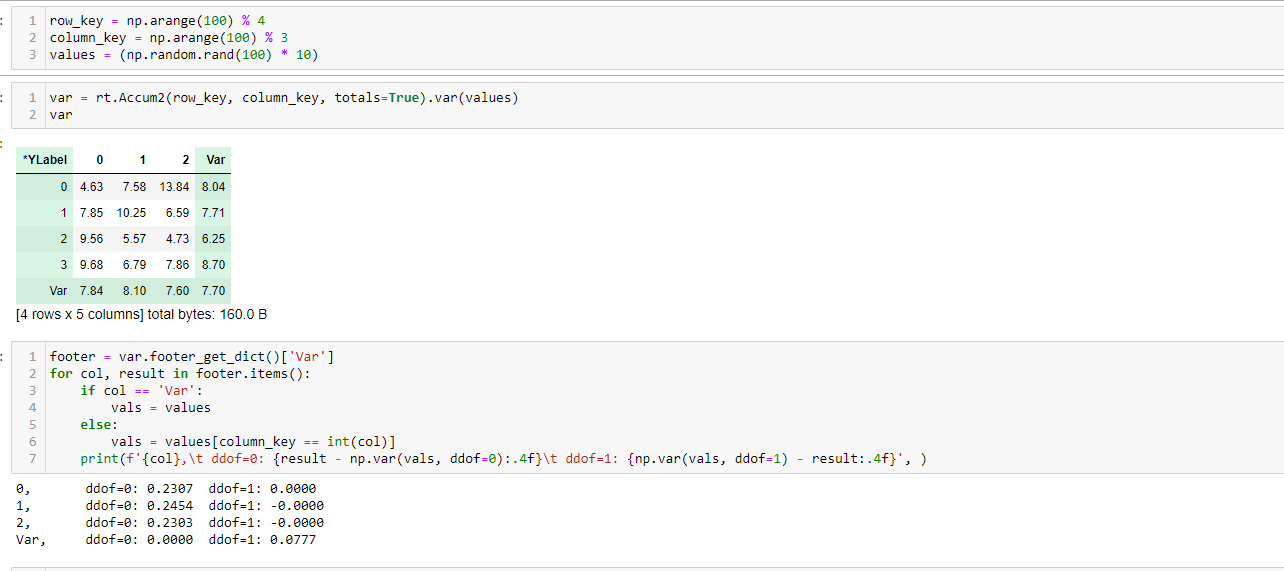Click the 'vals = values' line

(161, 407)
